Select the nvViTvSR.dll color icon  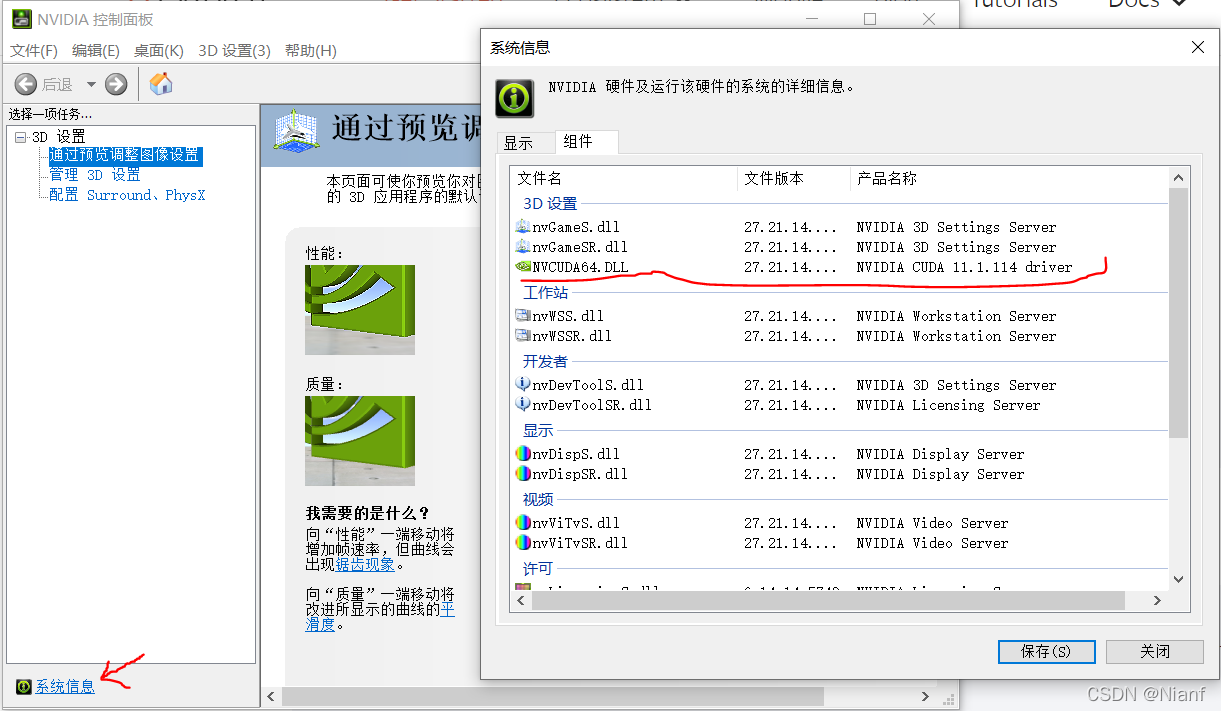[x=522, y=543]
